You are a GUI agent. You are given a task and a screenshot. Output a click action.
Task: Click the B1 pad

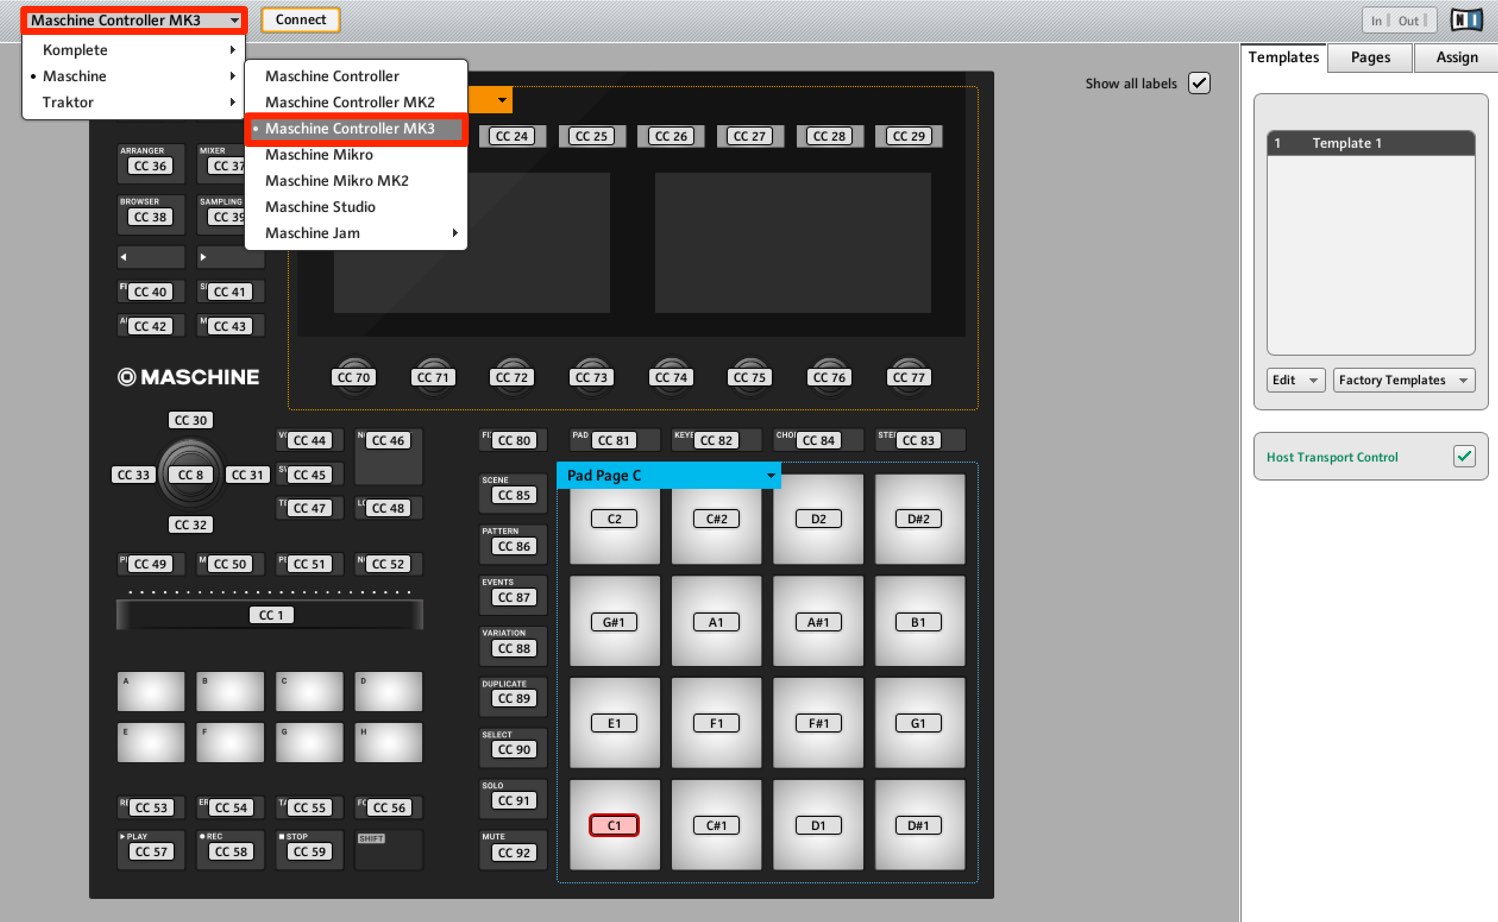click(x=919, y=620)
